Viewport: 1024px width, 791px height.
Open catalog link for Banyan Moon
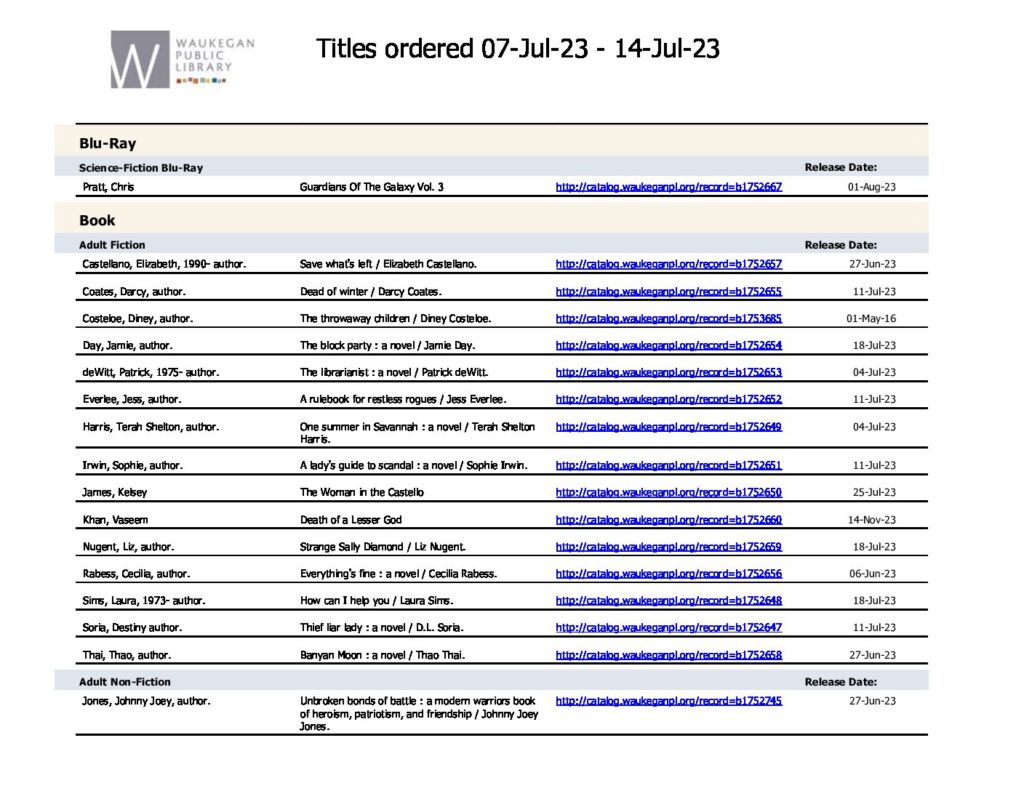(669, 654)
